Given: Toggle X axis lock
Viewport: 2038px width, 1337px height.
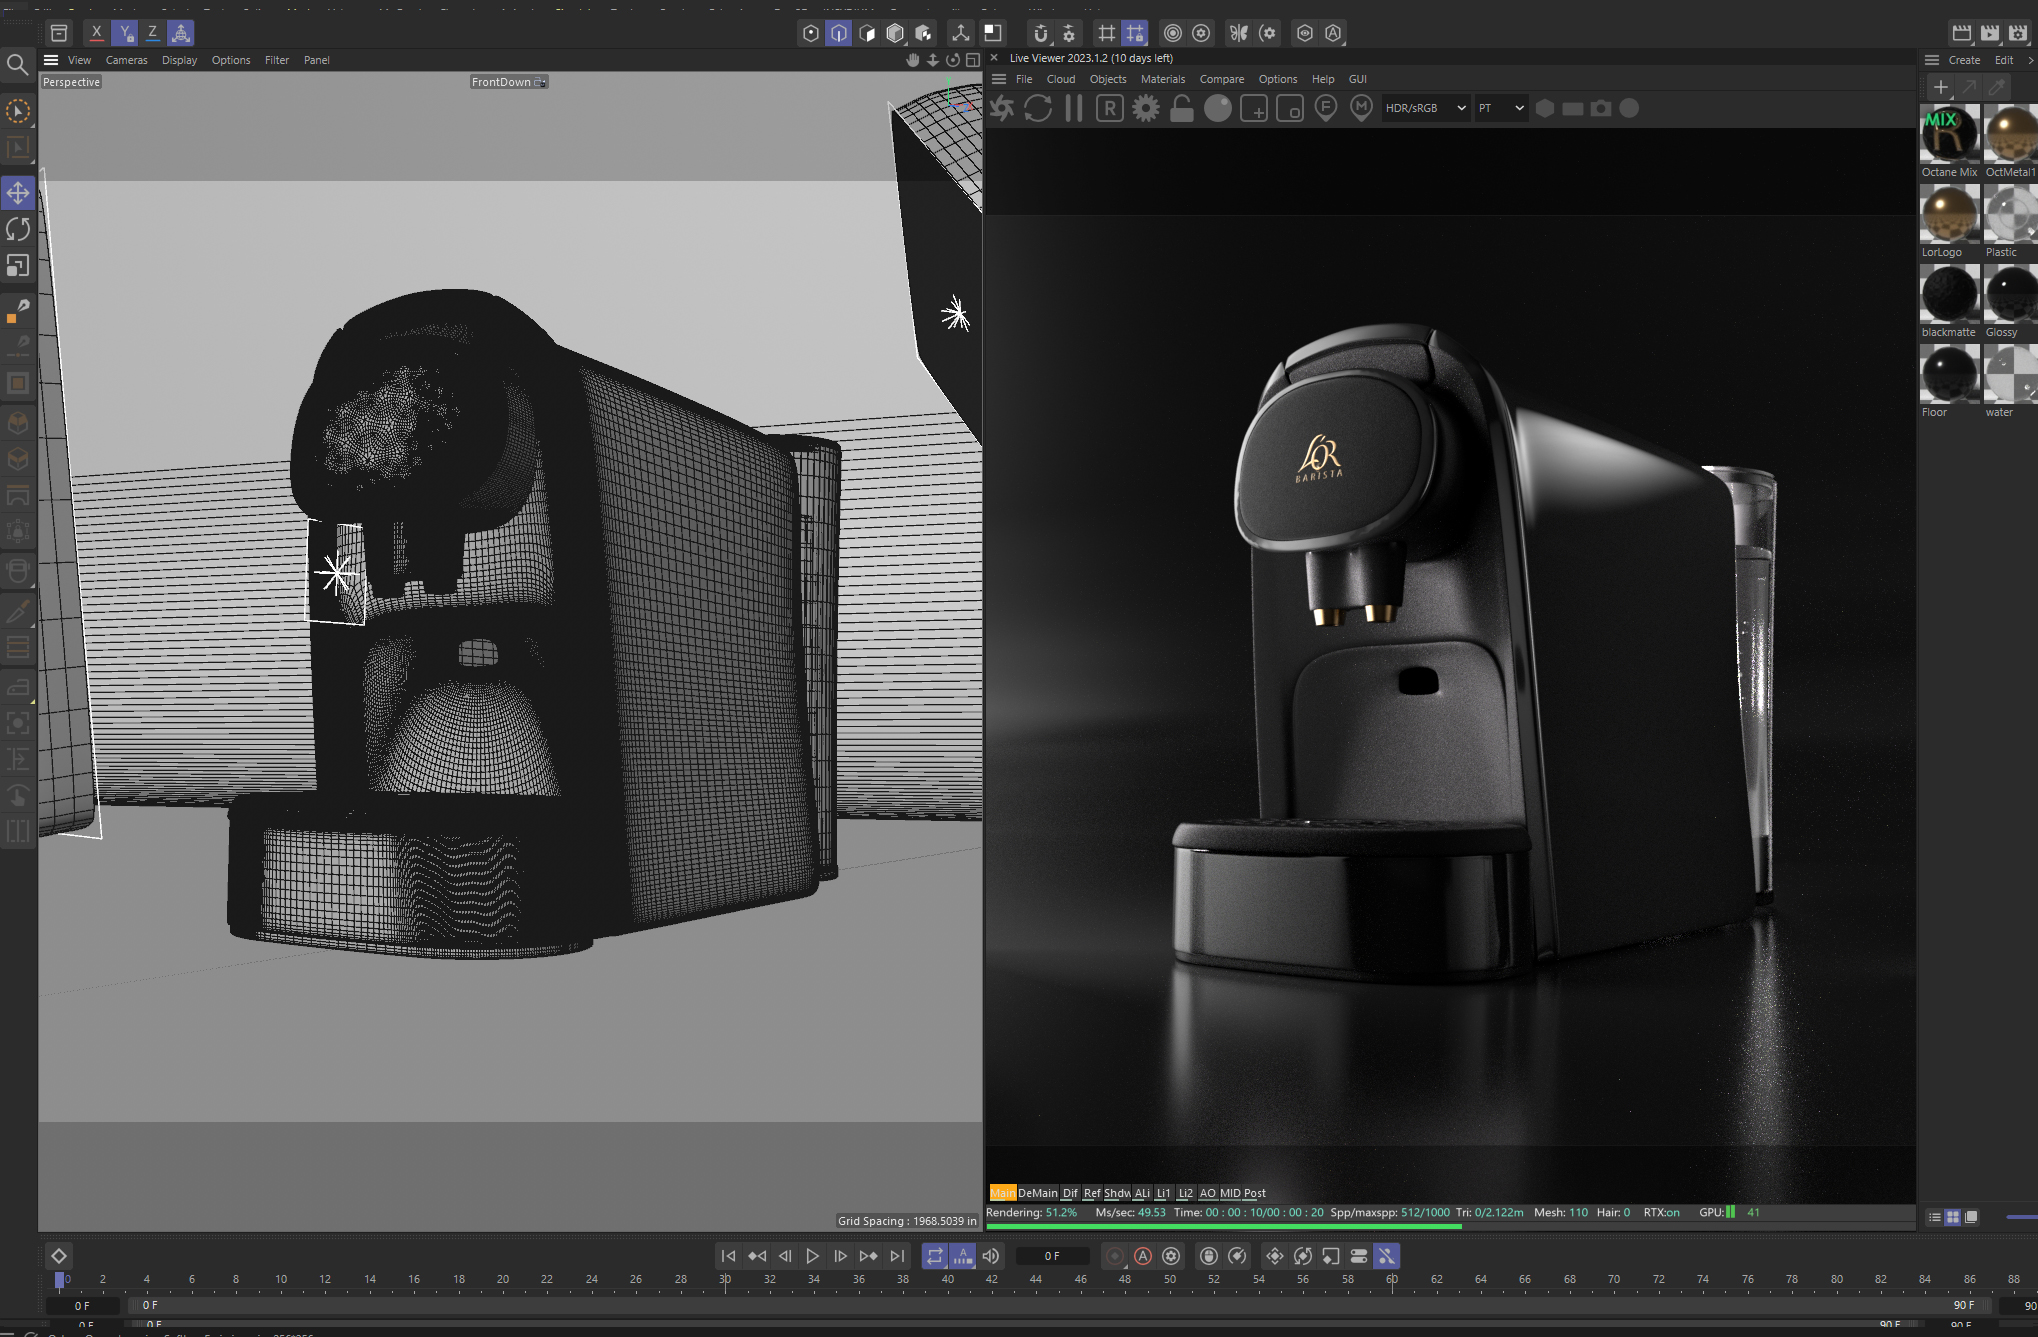Looking at the screenshot, I should [x=96, y=32].
